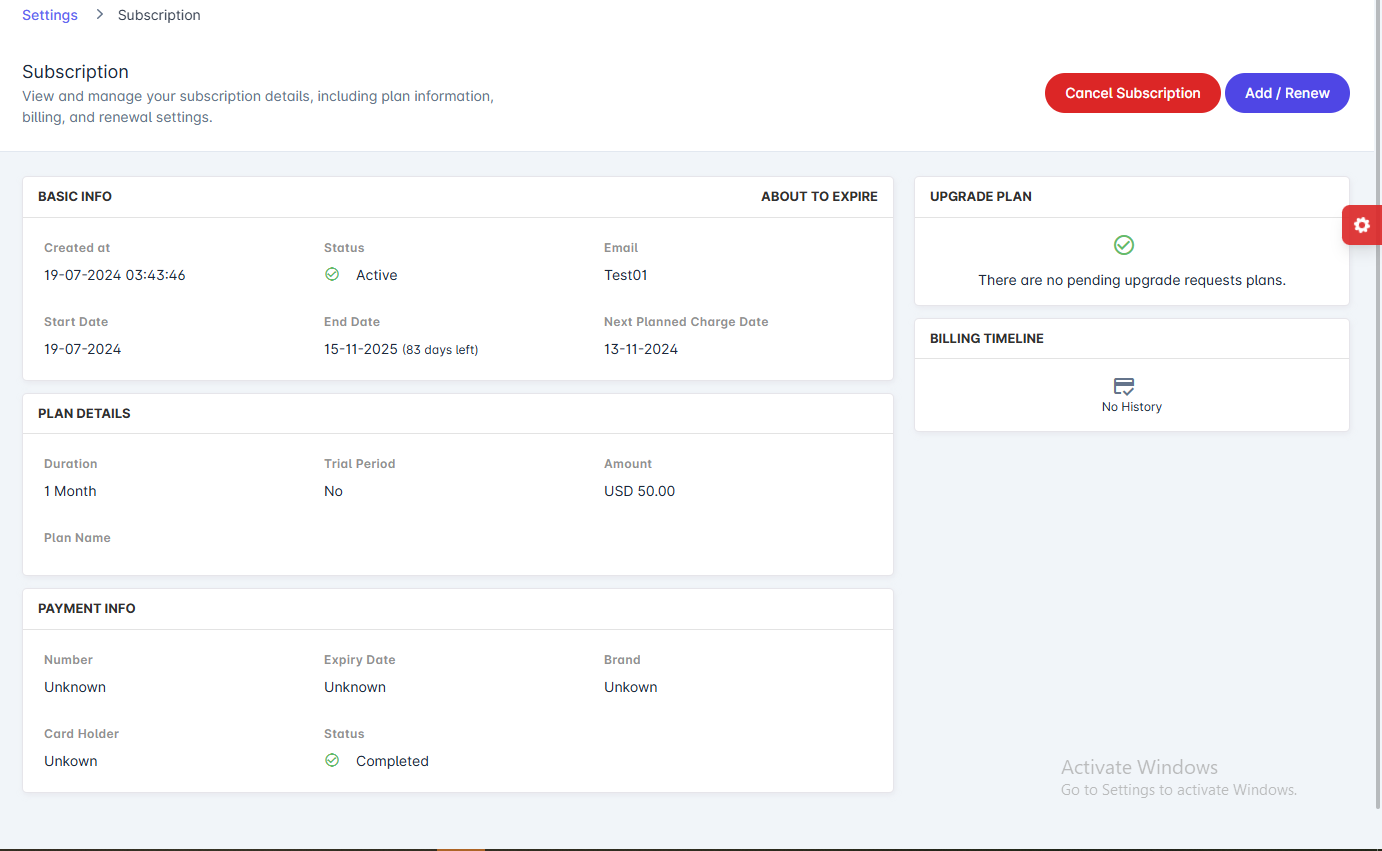The image size is (1382, 851).
Task: Click the green check icon in Upgrade Plan
Action: 1124,245
